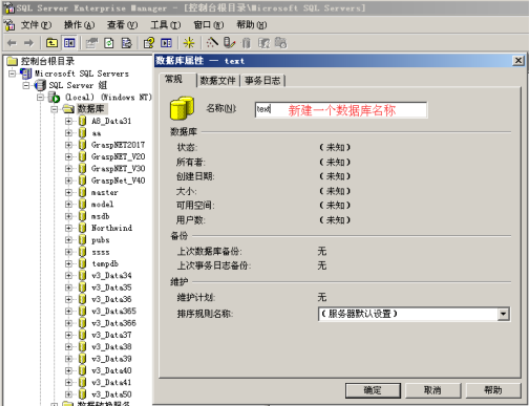This screenshot has height=407, width=529.
Task: Click the Run a Wizard wand icon
Action: [x=212, y=43]
